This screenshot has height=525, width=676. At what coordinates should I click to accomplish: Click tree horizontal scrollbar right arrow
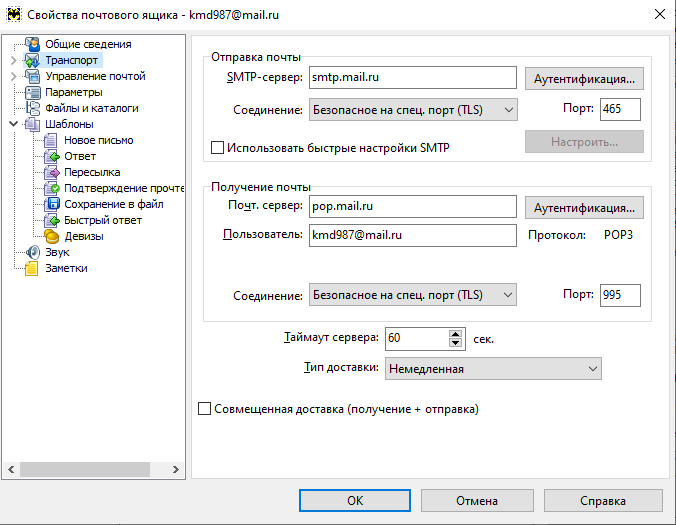click(x=175, y=469)
